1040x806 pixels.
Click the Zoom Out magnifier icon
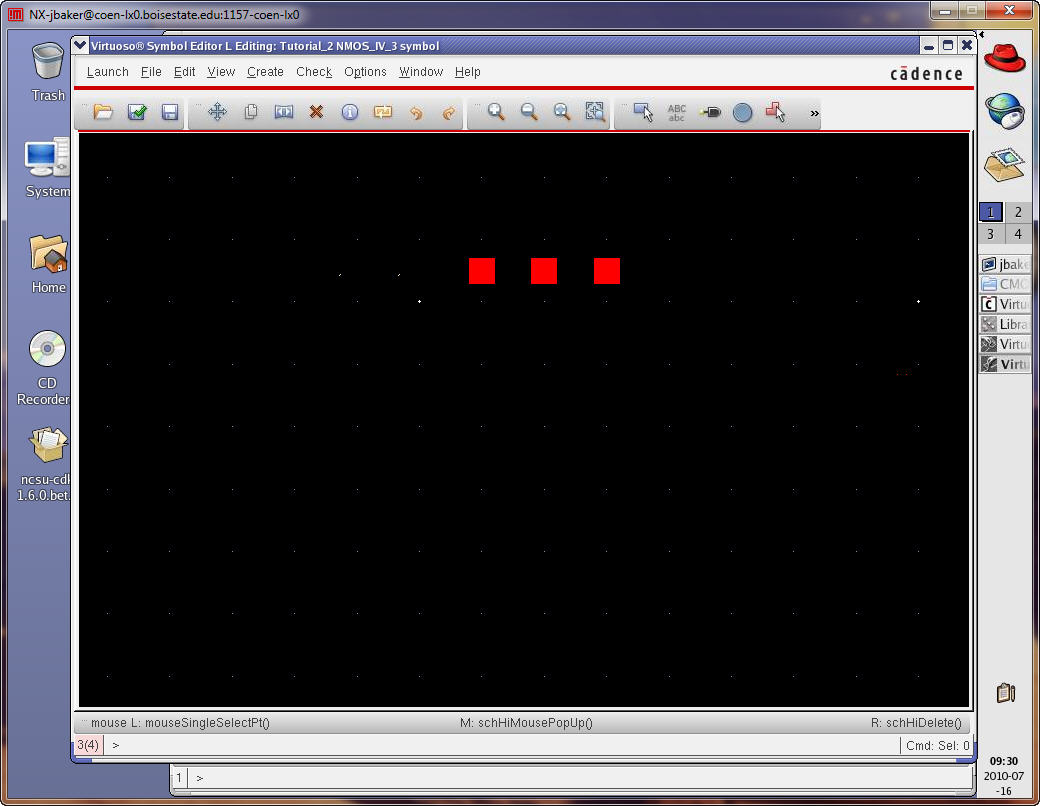[529, 111]
